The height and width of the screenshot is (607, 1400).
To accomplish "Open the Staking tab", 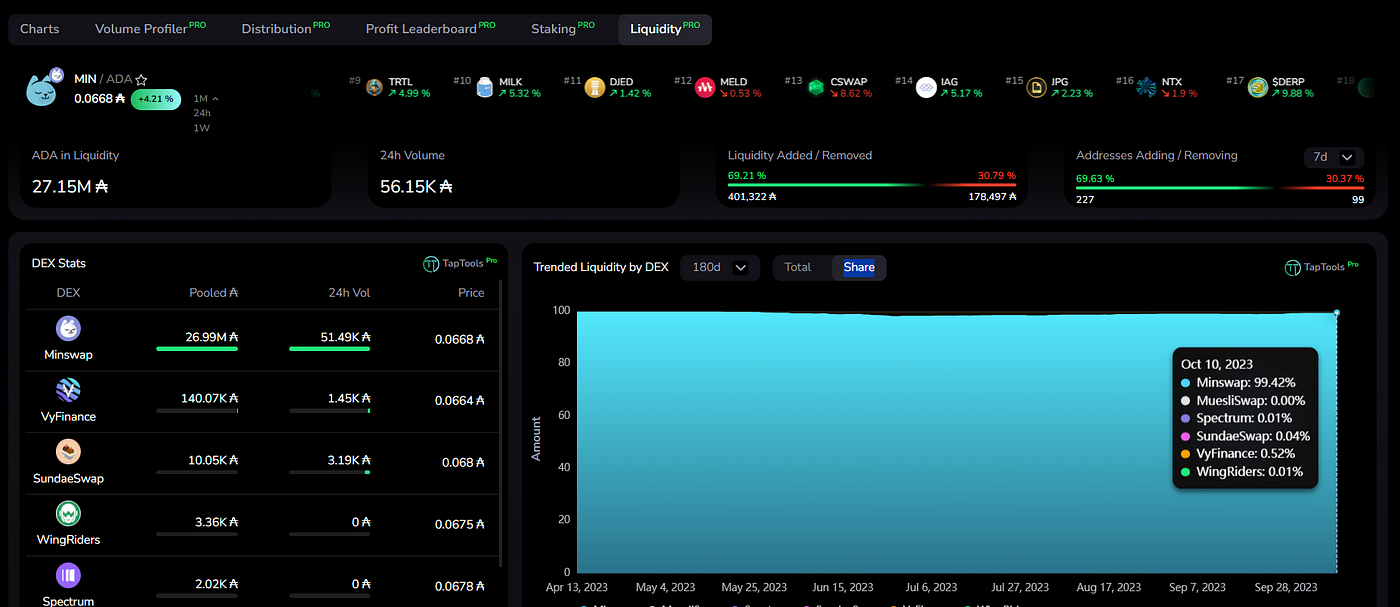I will (x=563, y=29).
